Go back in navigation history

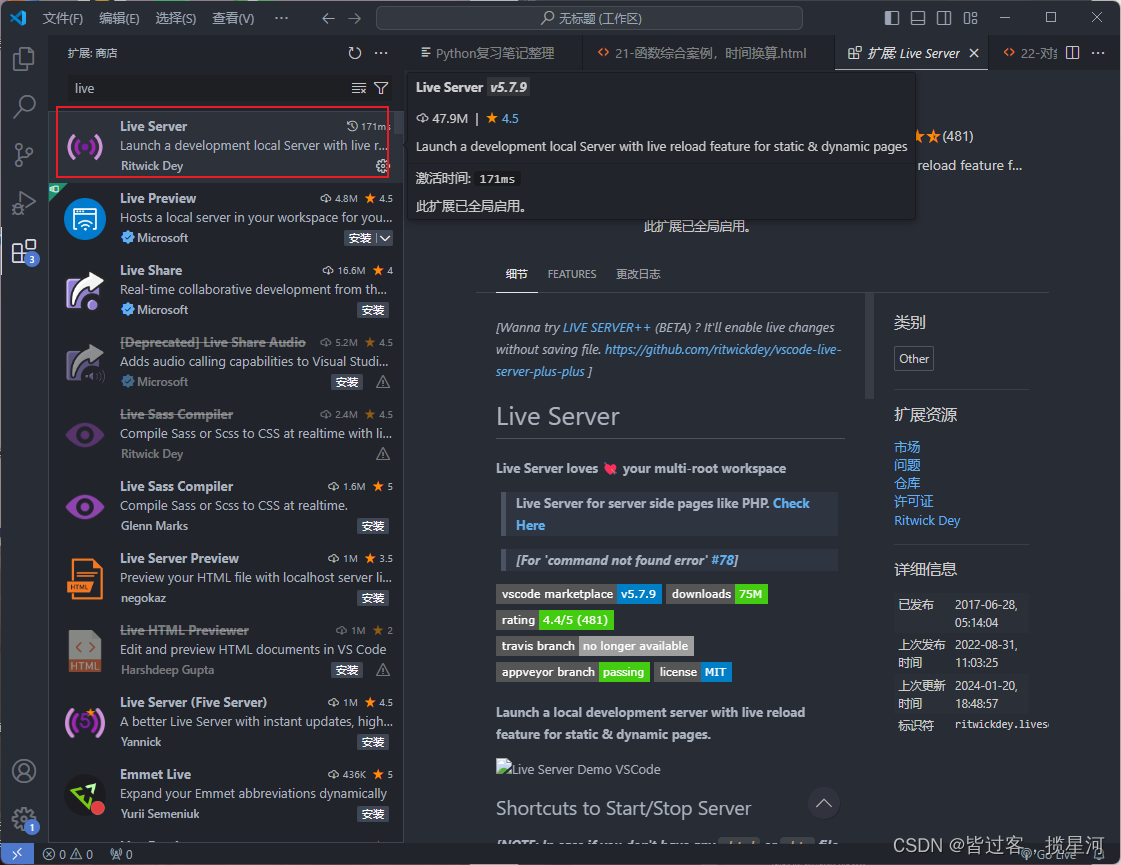pyautogui.click(x=328, y=19)
